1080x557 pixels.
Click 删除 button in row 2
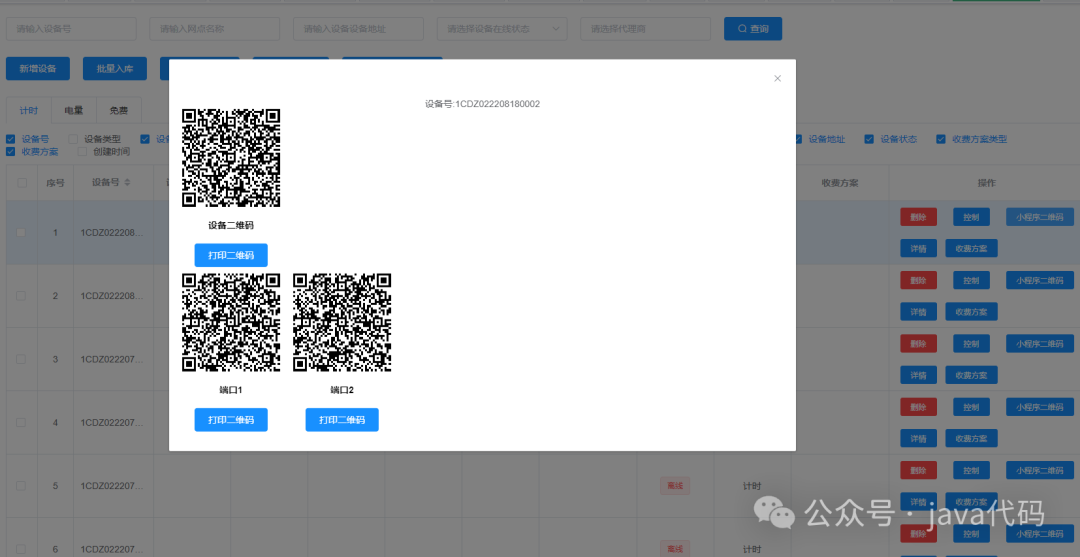(918, 280)
